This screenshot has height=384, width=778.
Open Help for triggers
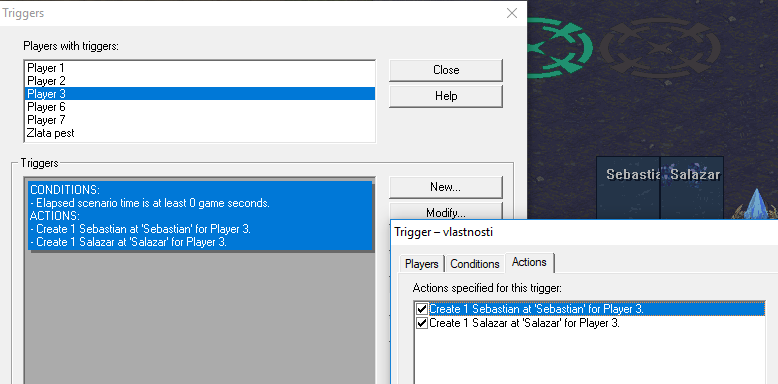[446, 96]
